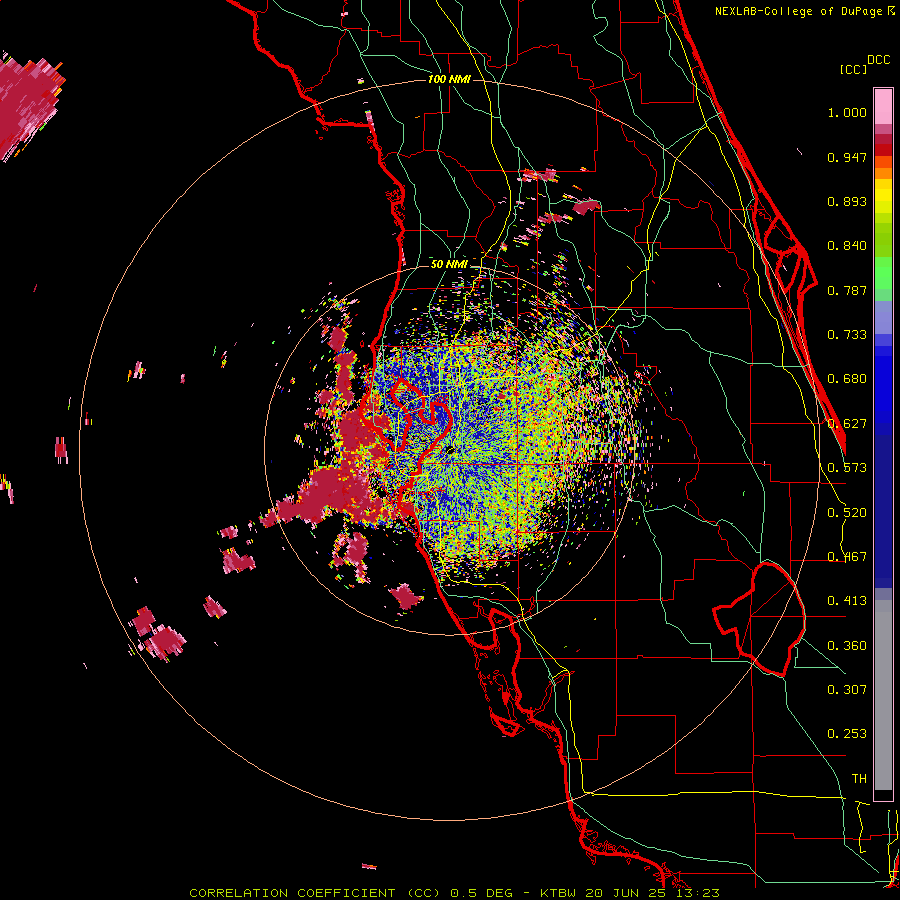The image size is (900, 900).
Task: Click the 0.787 value on the color scale
Action: point(847,290)
